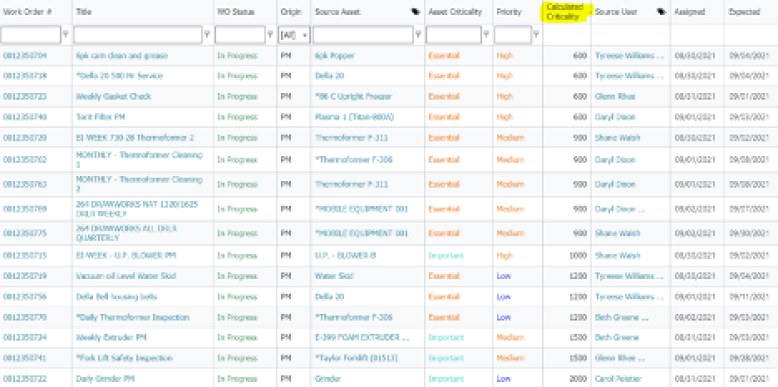This screenshot has width=778, height=387.
Task: Select the calculated criticality value 2000
Action: 578,379
